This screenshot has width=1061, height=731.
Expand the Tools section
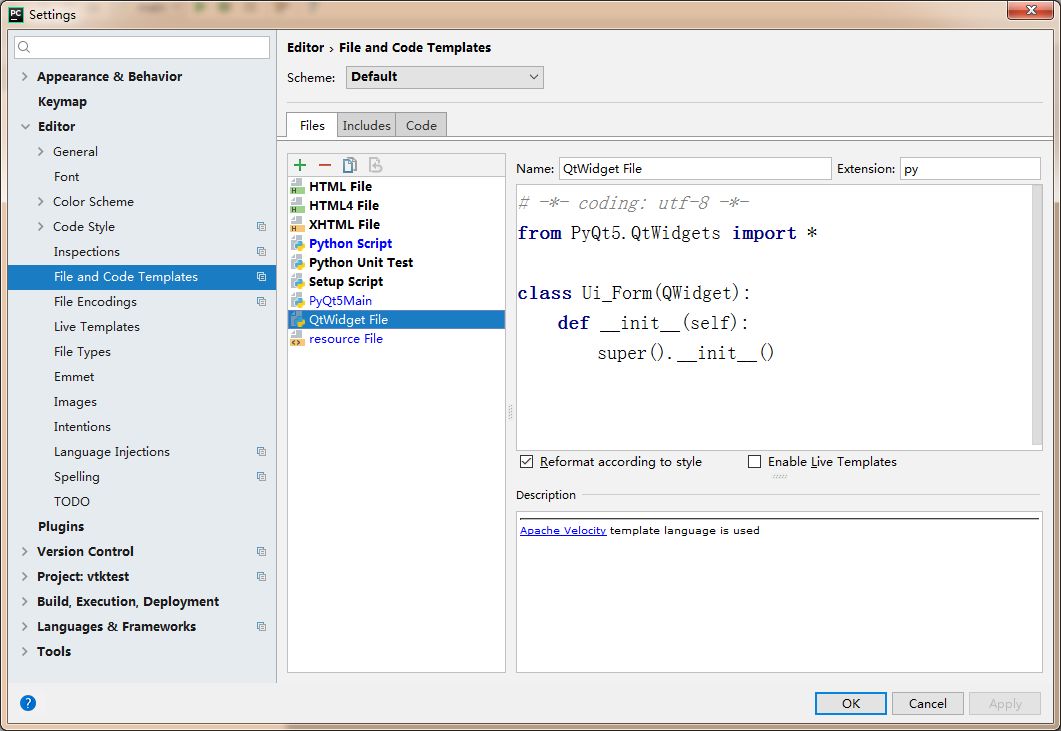pos(24,652)
